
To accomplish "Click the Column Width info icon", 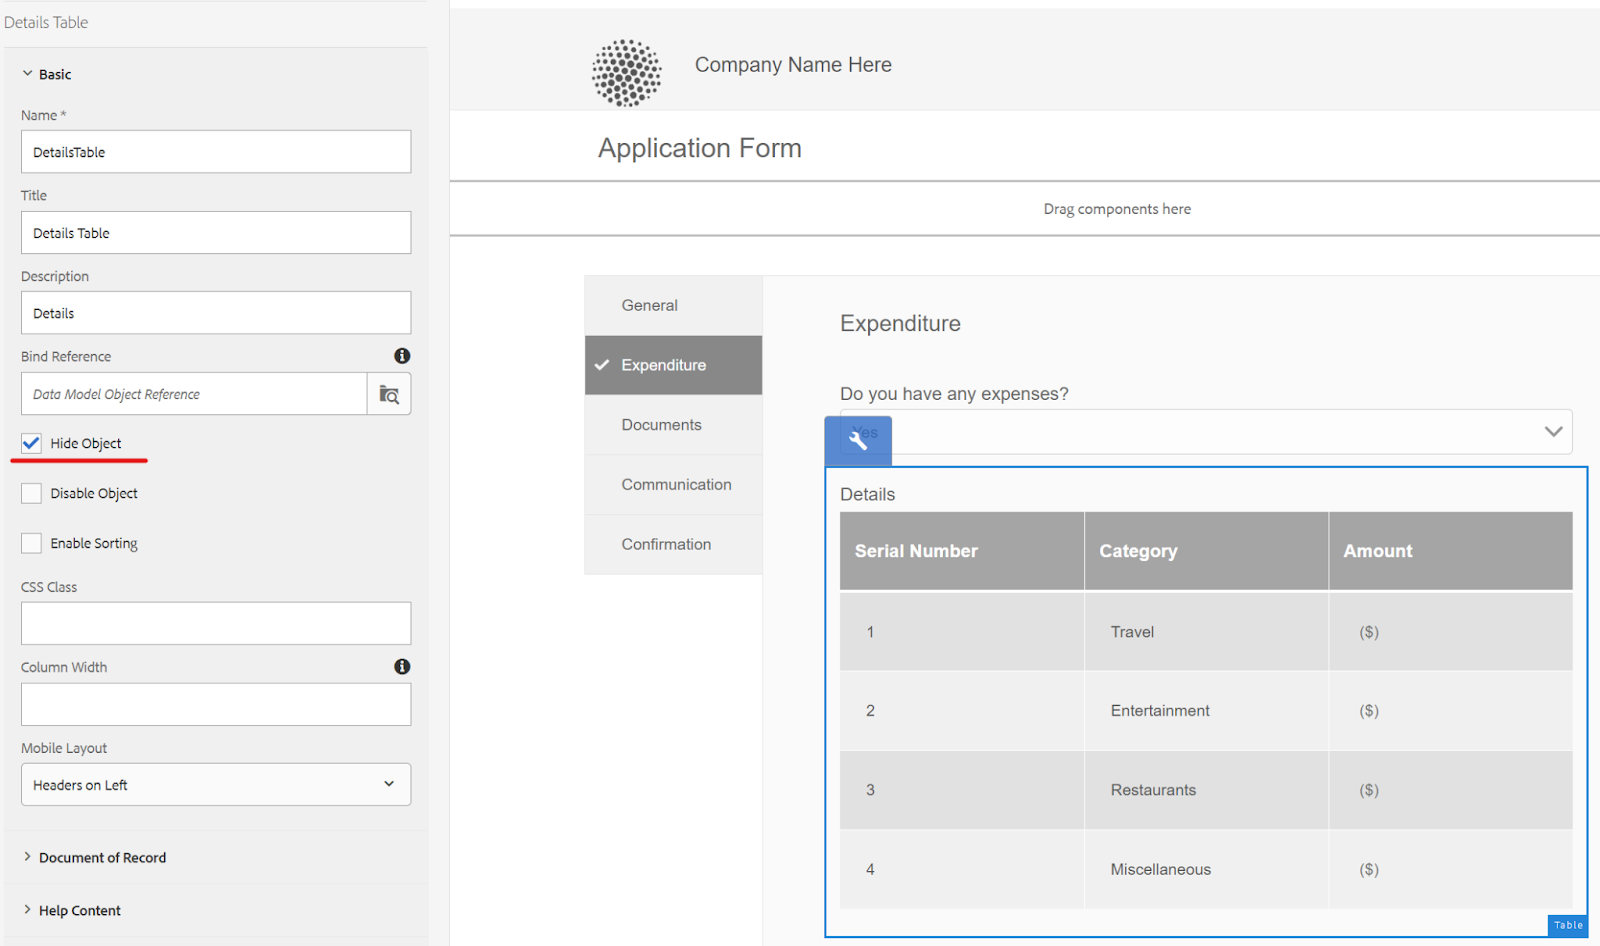I will pos(402,666).
